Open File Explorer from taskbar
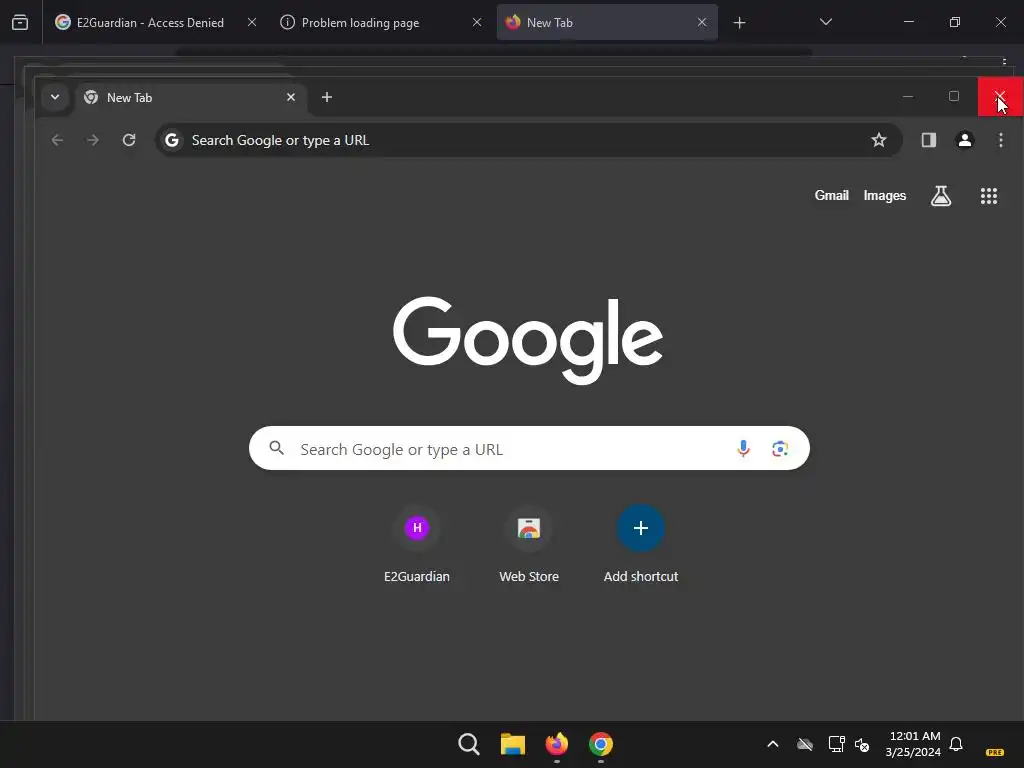Screen dimensions: 1024x768 point(513,744)
